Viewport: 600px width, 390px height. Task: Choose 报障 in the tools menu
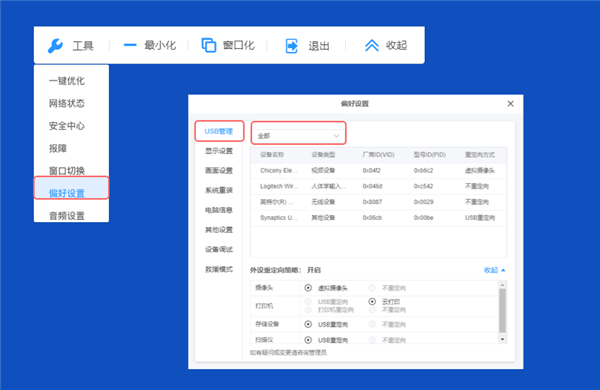point(58,148)
